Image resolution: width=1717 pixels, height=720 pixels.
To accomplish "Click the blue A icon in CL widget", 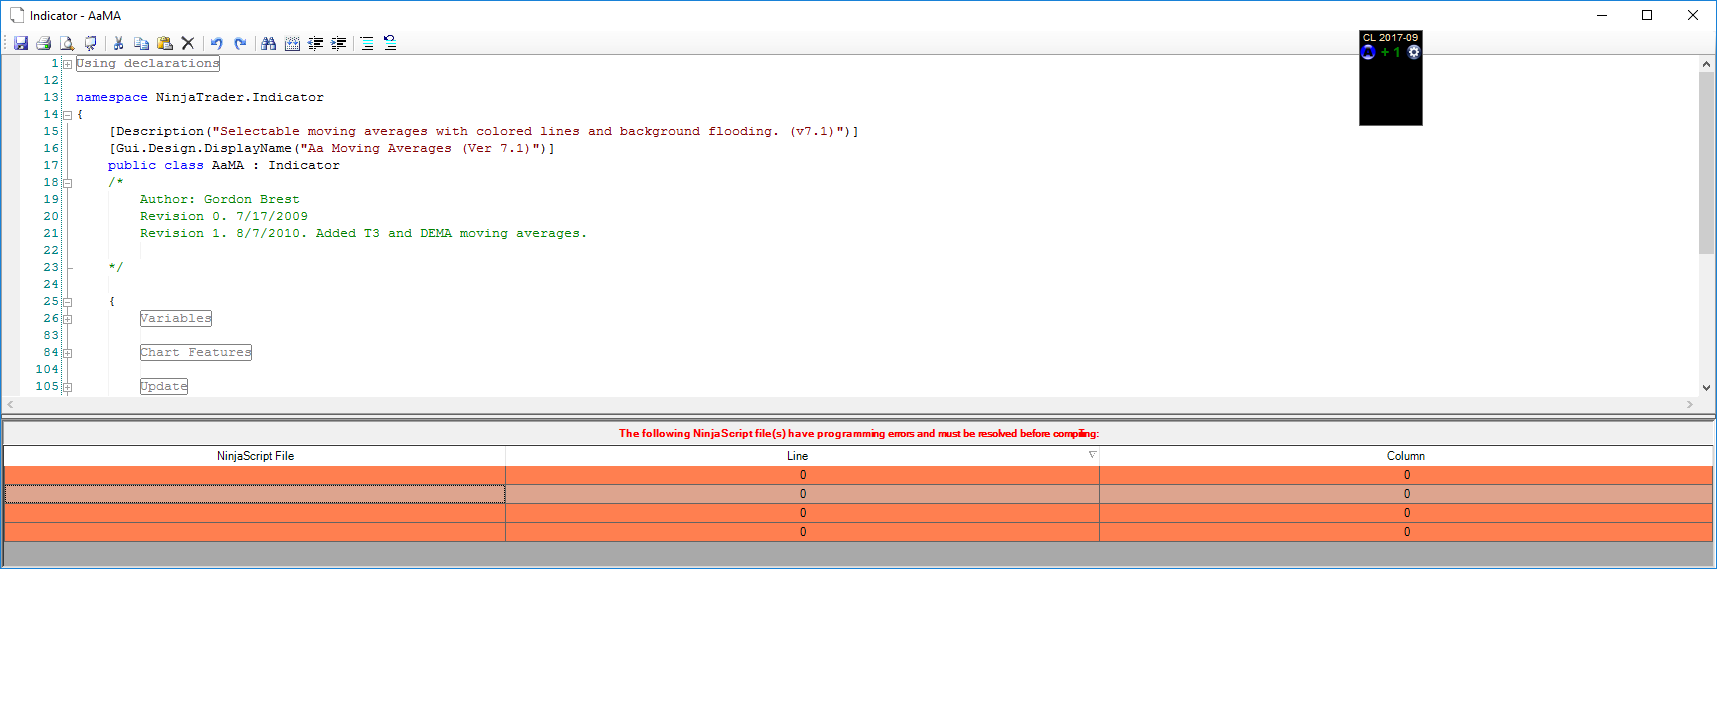I will click(1369, 52).
